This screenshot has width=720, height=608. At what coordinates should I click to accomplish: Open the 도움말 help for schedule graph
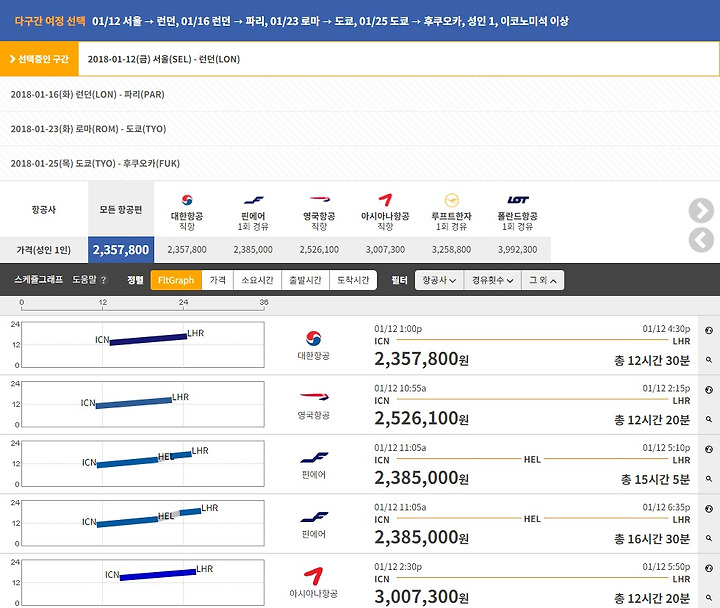(x=89, y=280)
